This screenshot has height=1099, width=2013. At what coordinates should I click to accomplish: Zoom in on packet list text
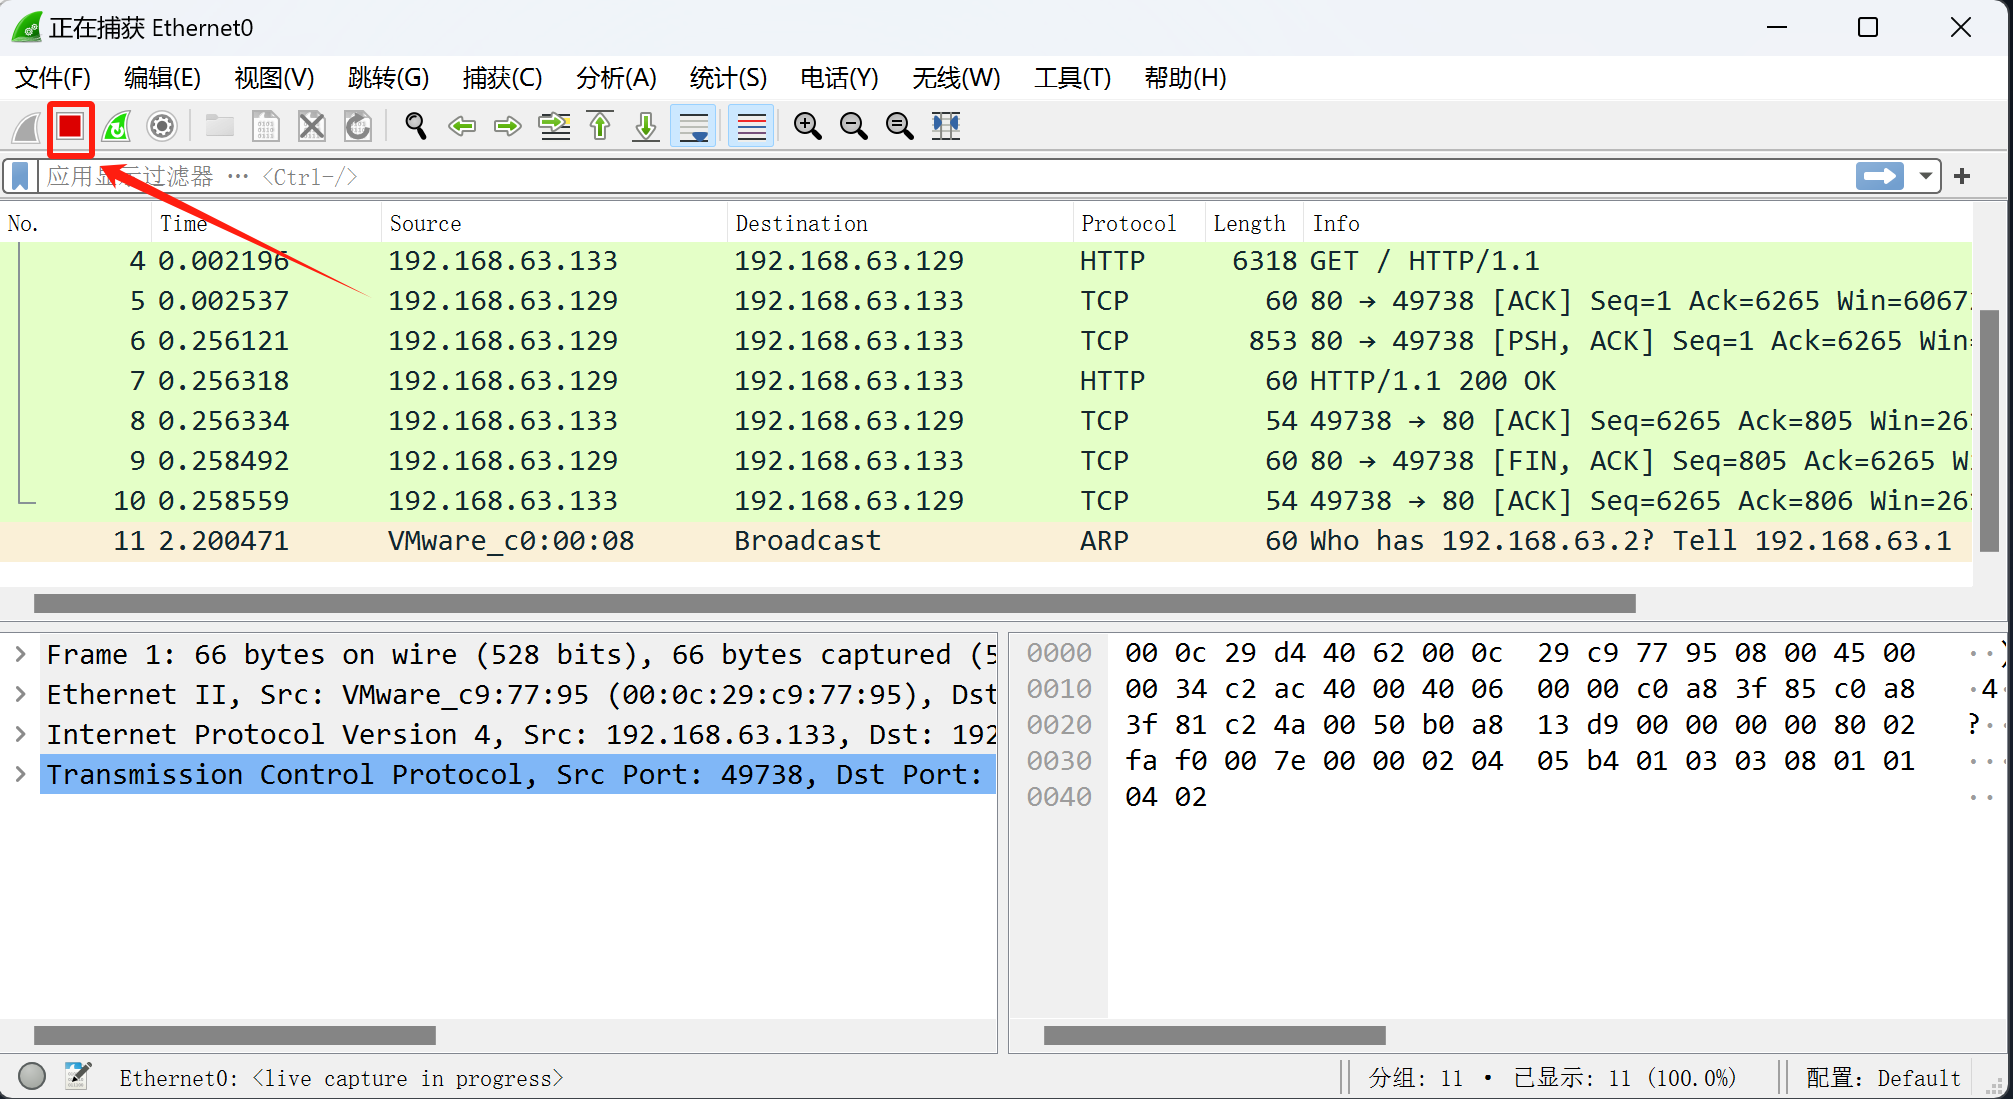pyautogui.click(x=807, y=126)
